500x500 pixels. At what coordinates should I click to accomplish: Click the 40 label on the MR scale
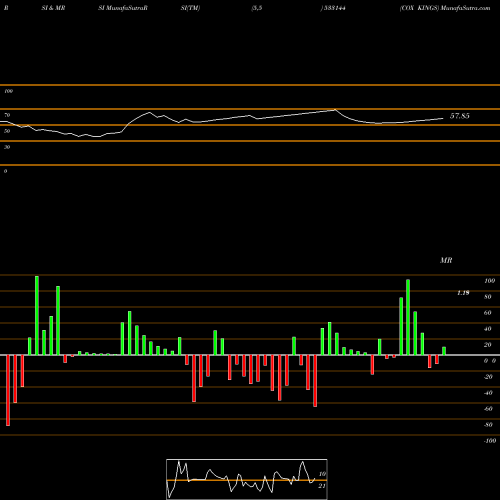click(x=488, y=329)
